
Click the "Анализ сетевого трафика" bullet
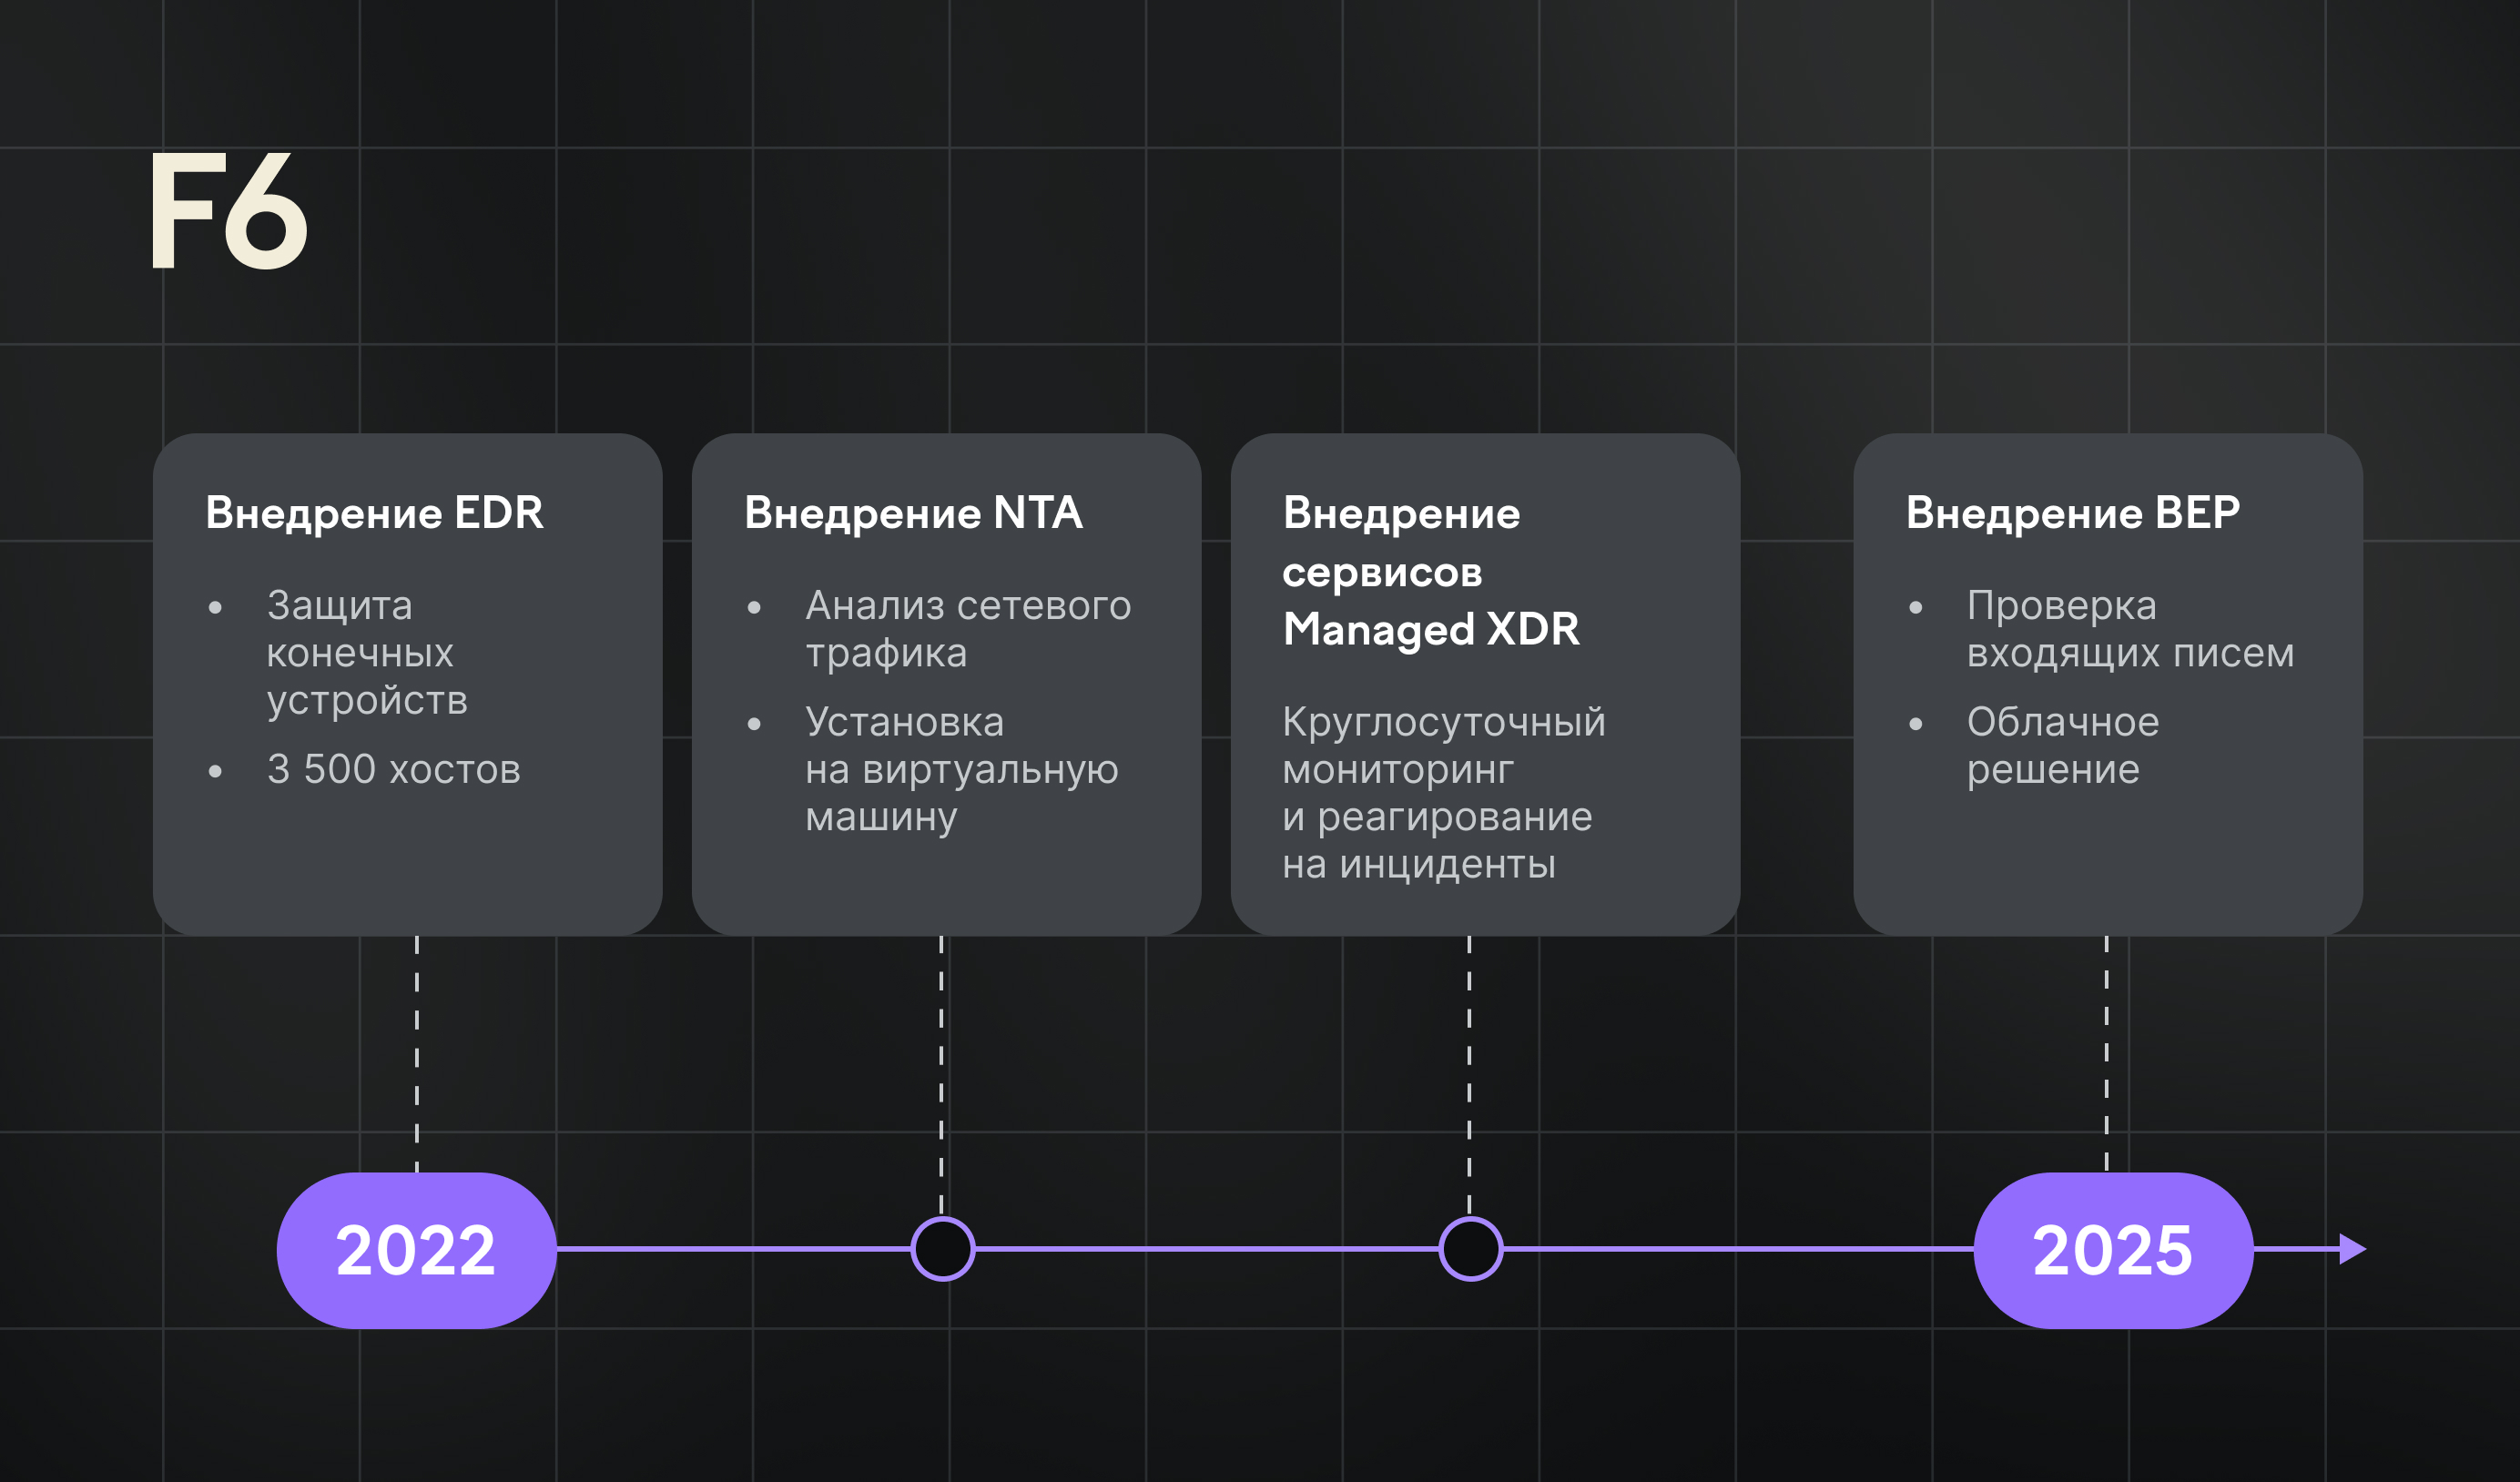pyautogui.click(x=967, y=629)
